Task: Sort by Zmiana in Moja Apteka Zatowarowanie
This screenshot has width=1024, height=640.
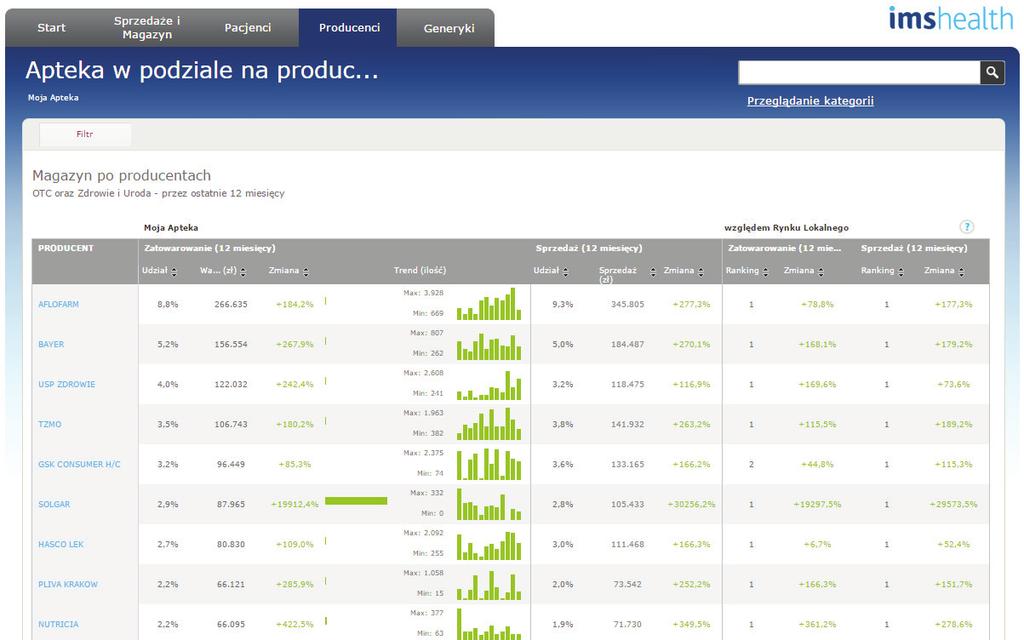Action: [306, 272]
